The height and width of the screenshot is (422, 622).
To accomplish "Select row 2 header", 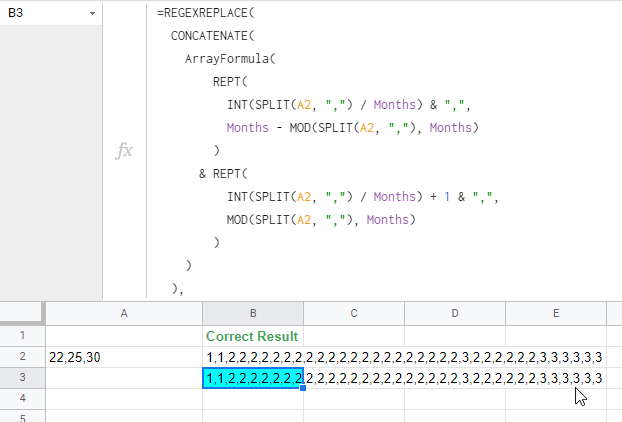I will pyautogui.click(x=23, y=357).
